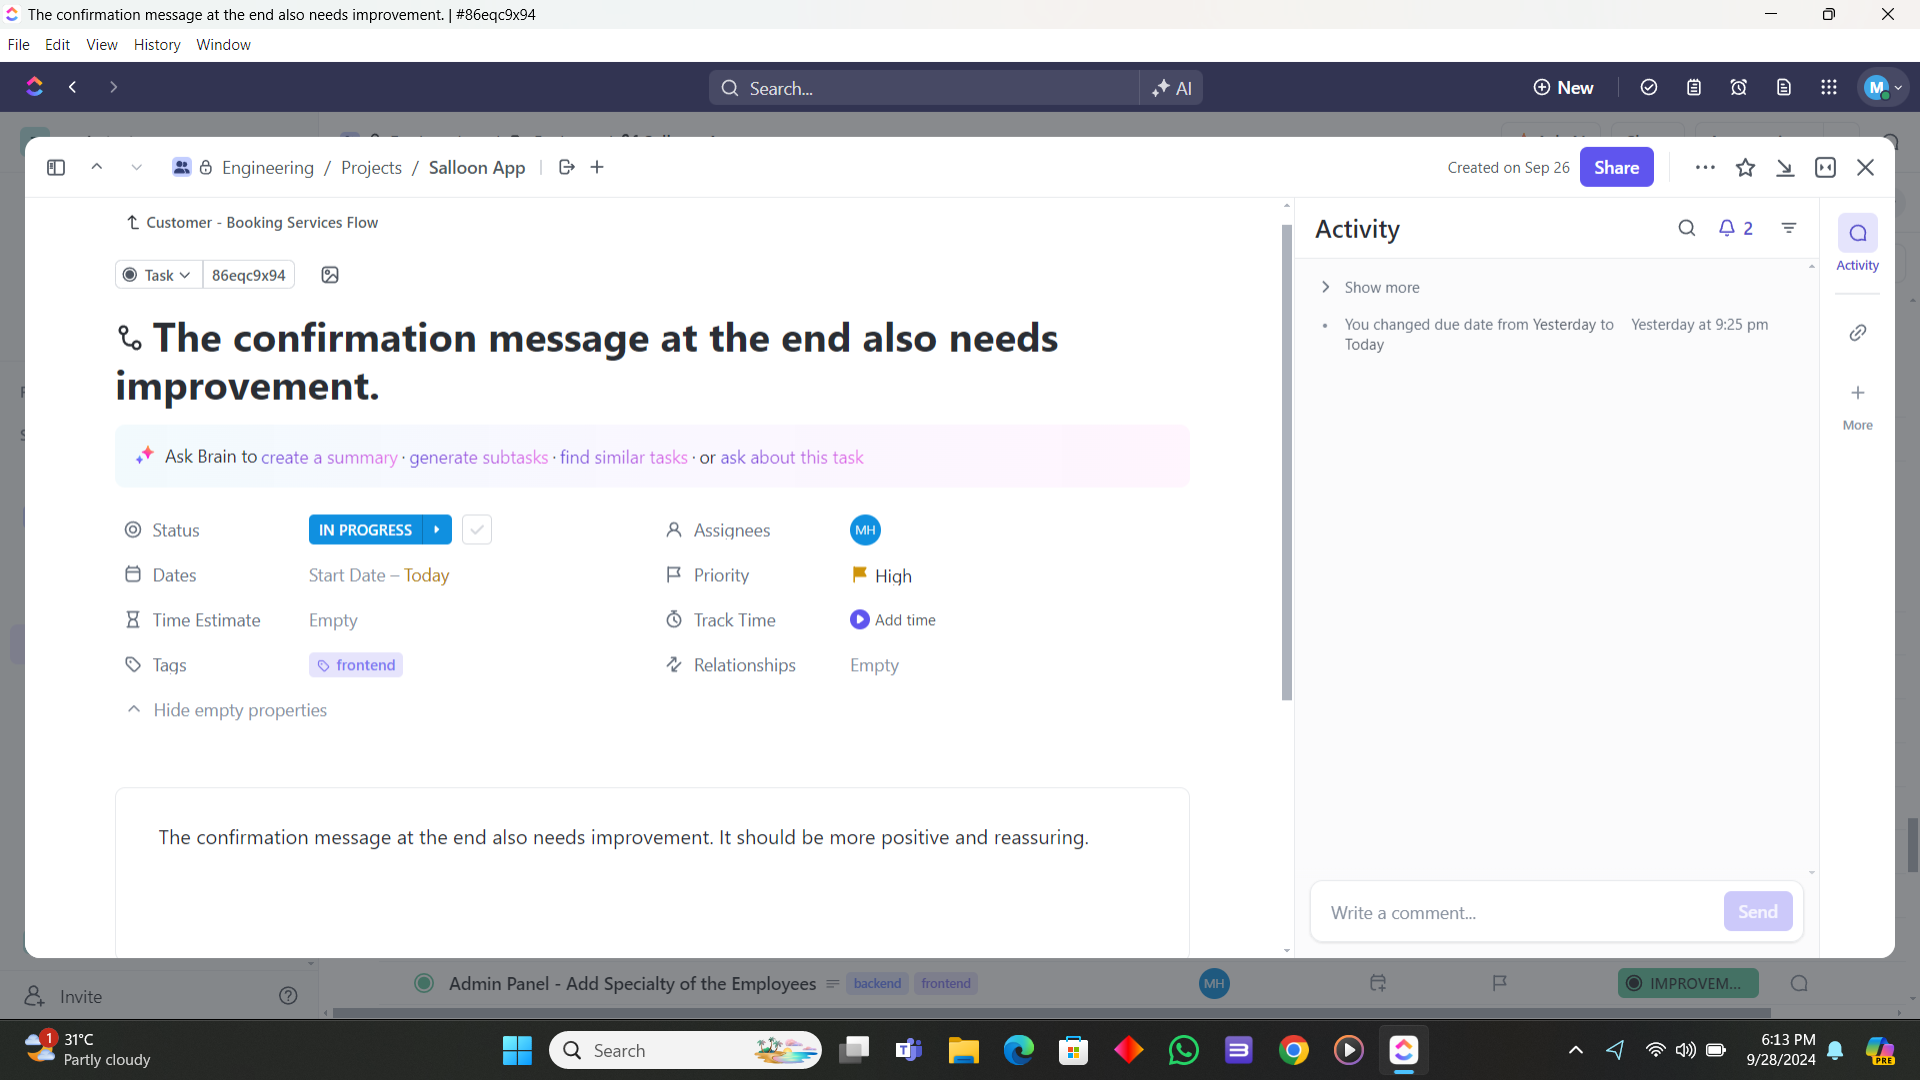
Task: Open the notifications bell showing 2
Action: pyautogui.click(x=1735, y=229)
